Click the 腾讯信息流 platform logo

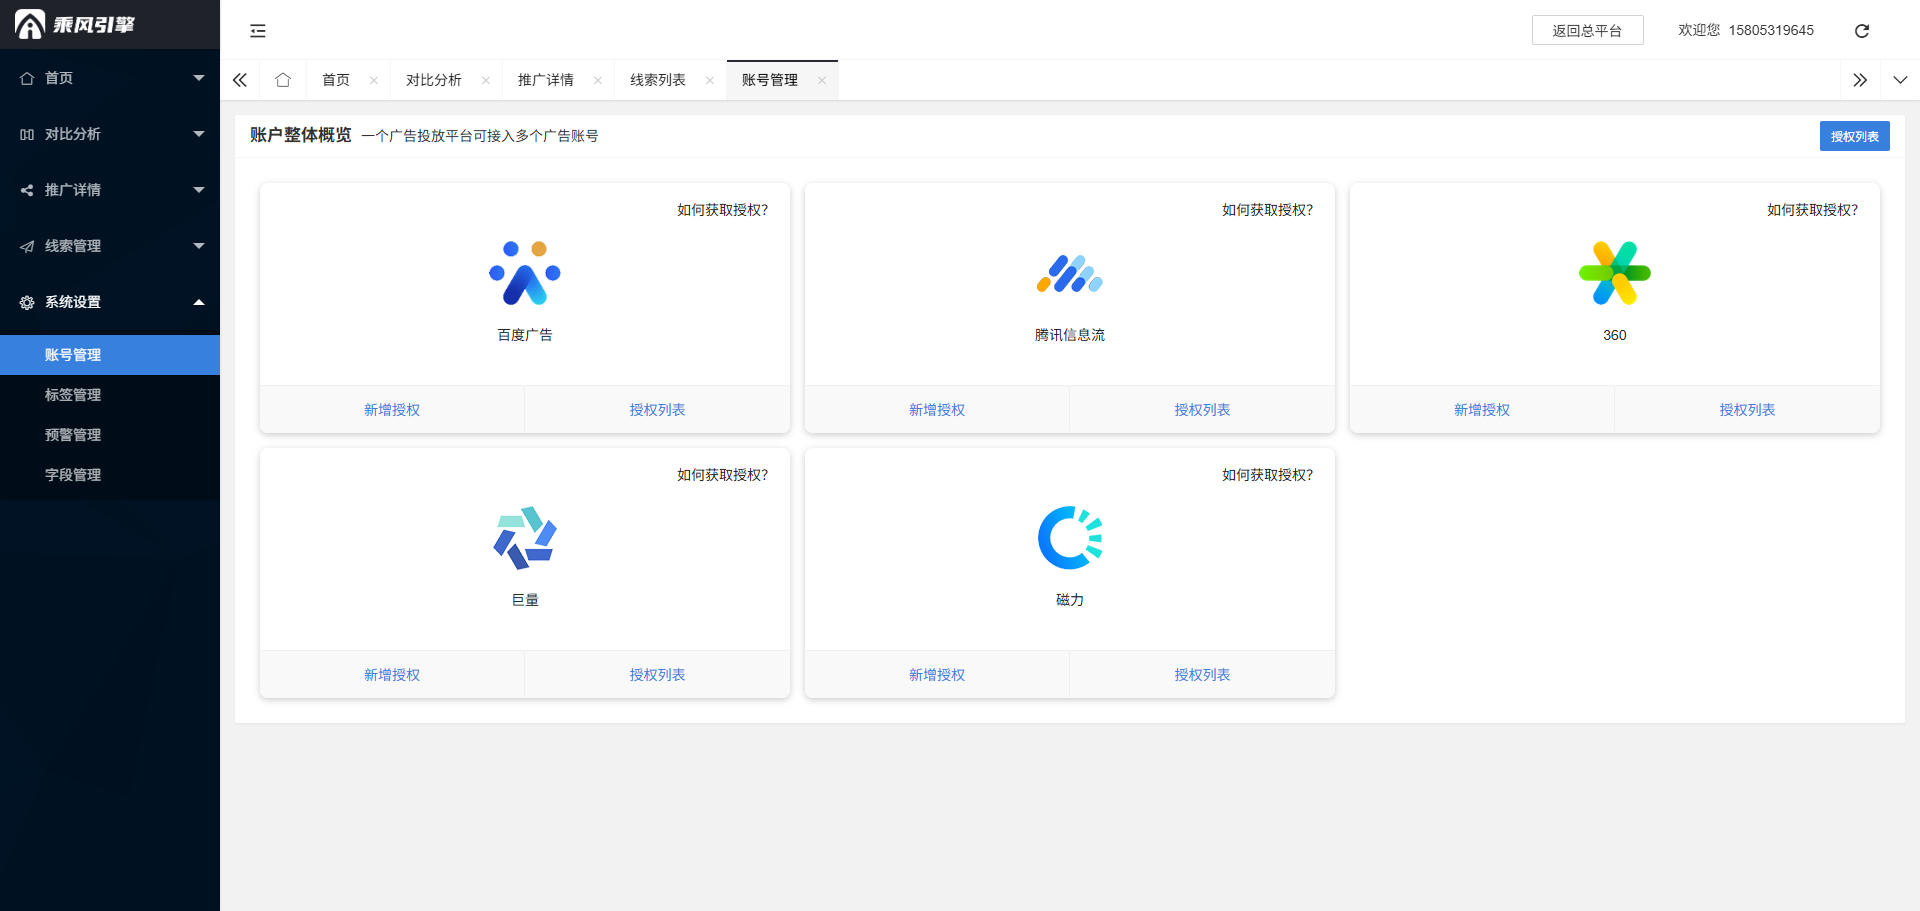click(1069, 273)
